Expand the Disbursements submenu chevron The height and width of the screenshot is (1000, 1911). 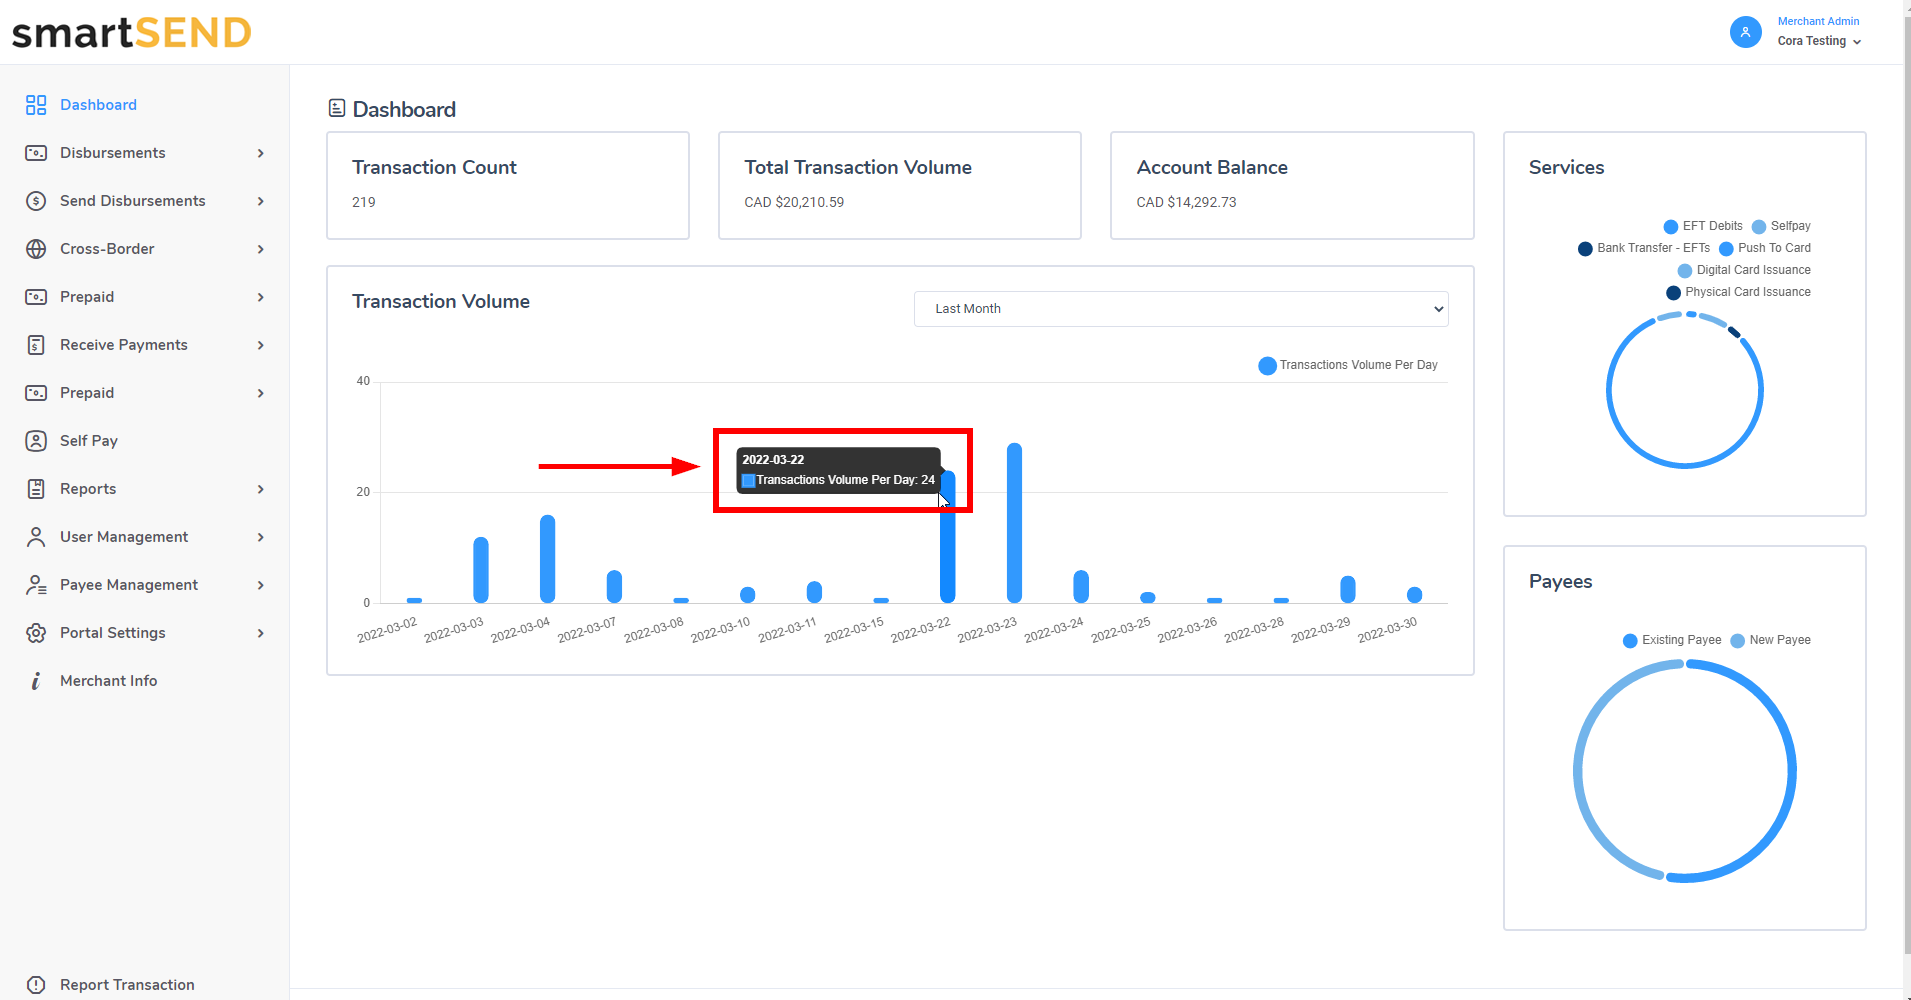(261, 153)
